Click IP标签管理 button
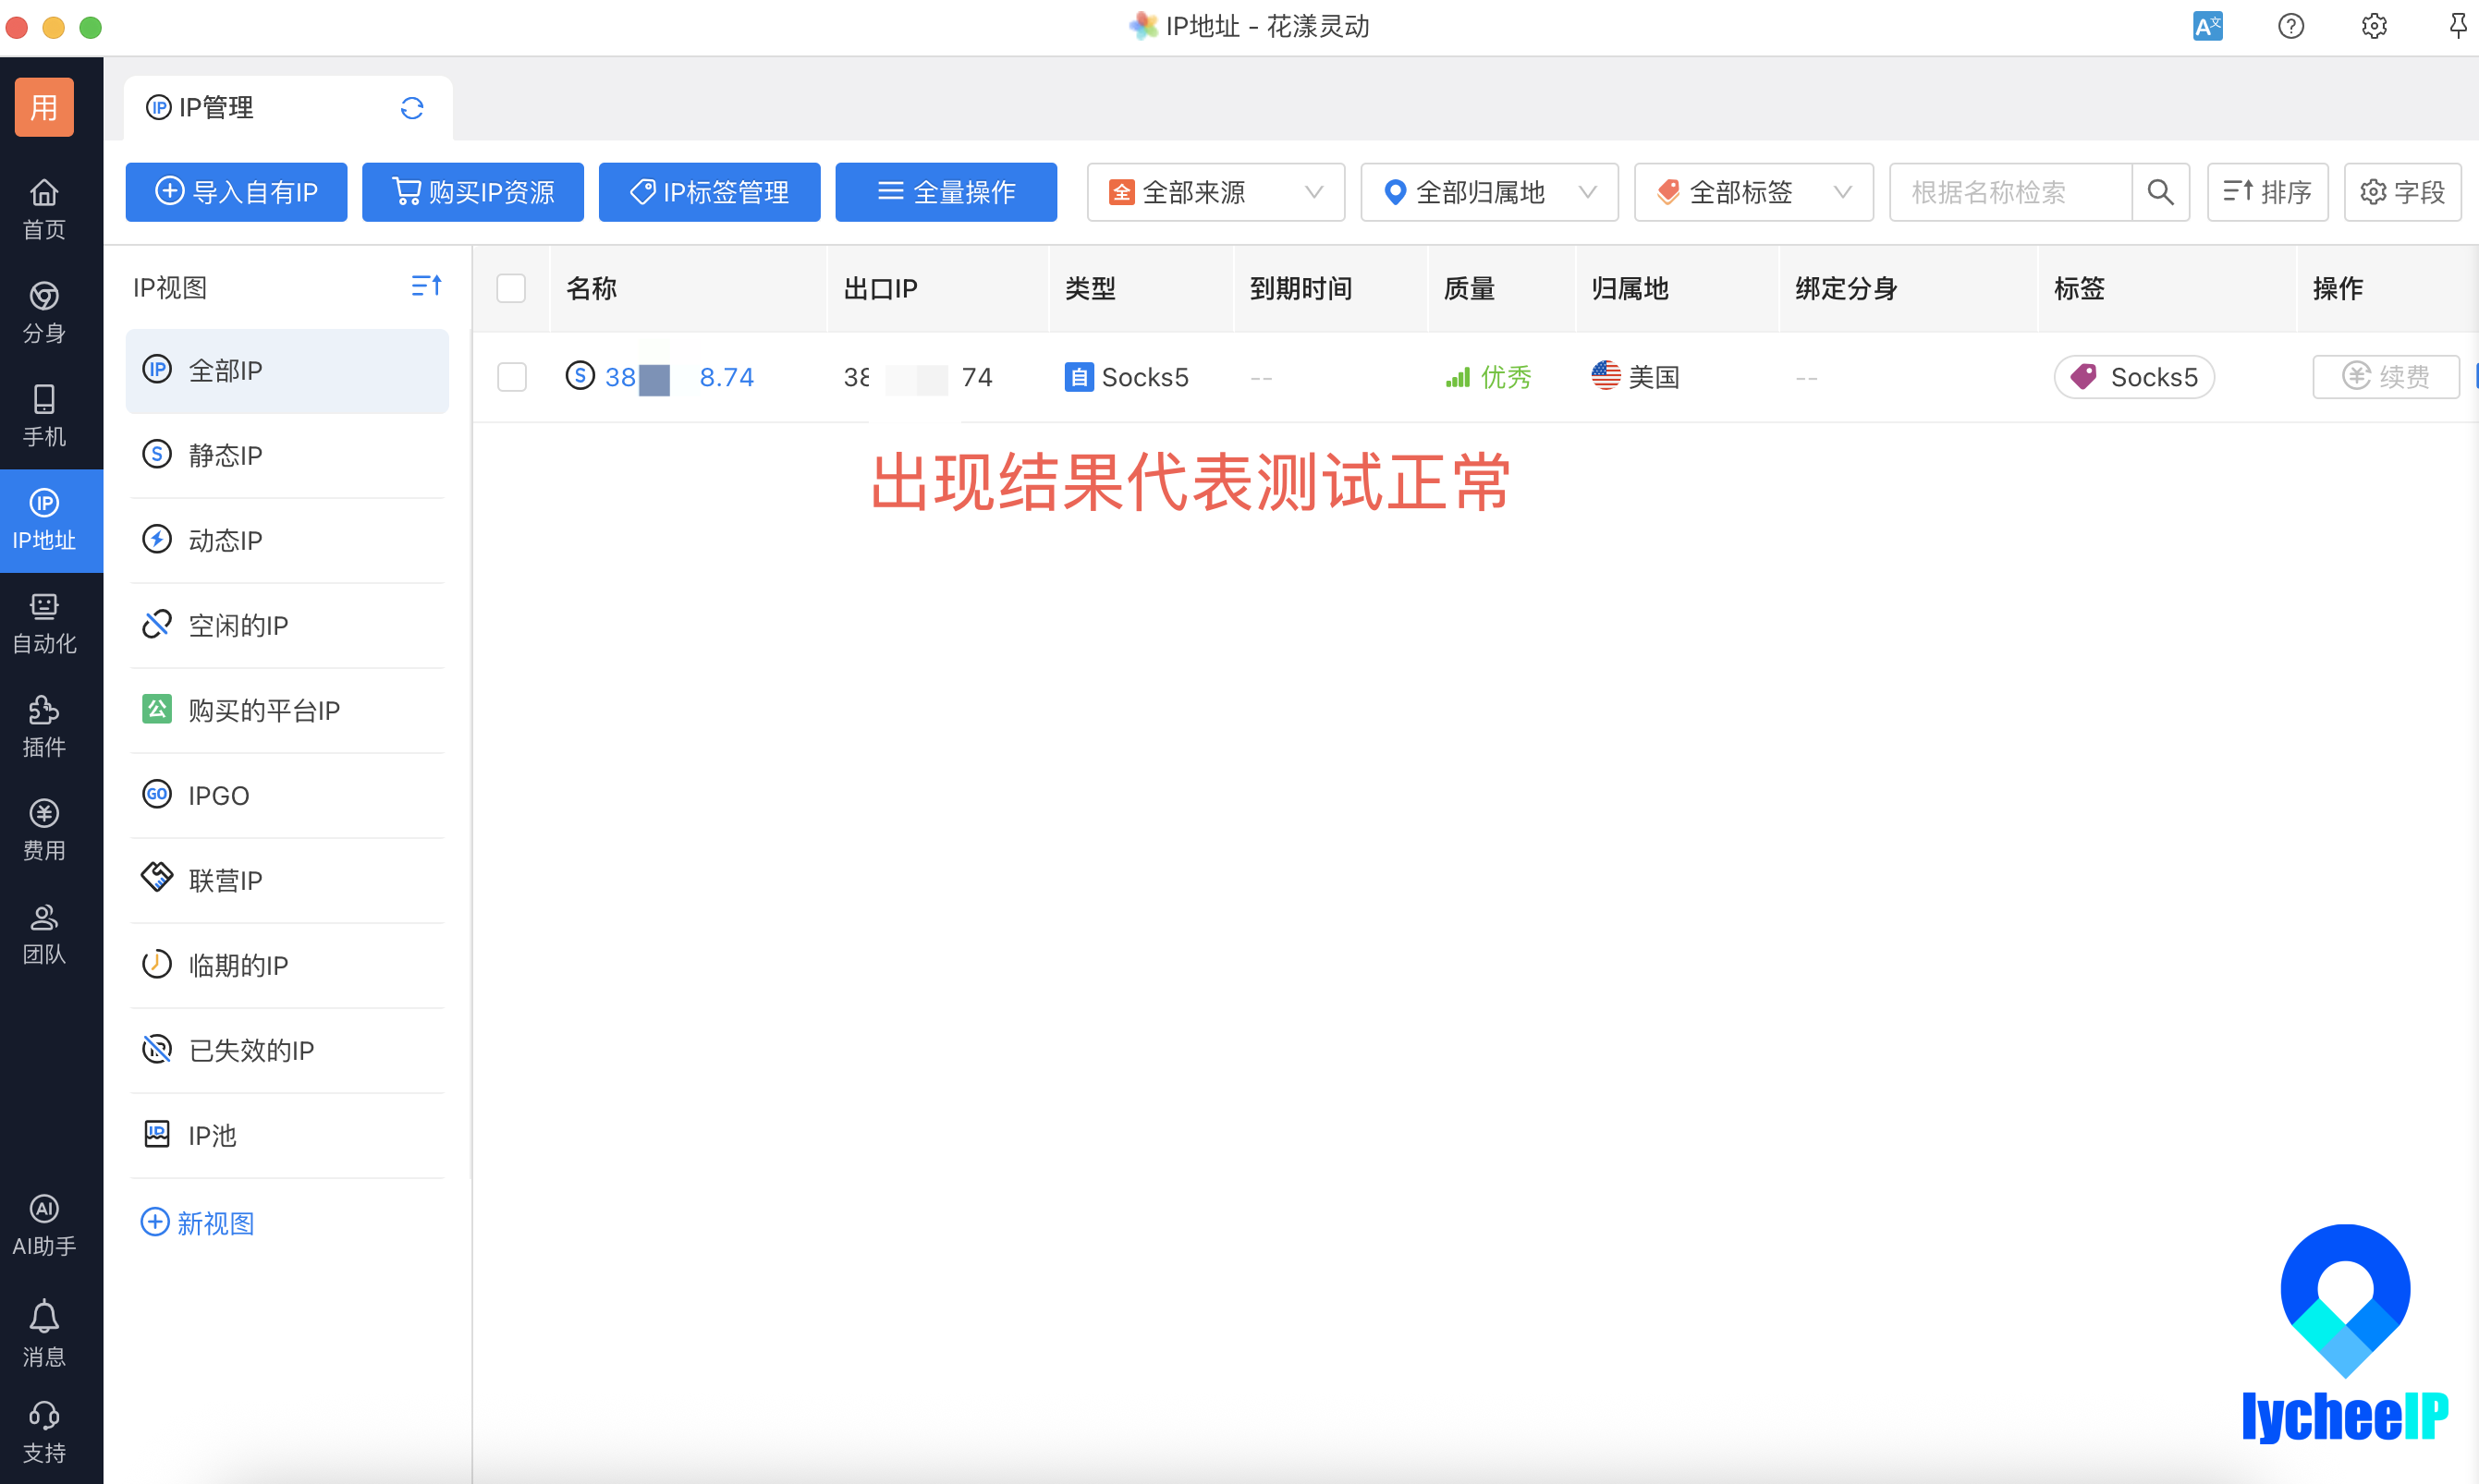The width and height of the screenshot is (2479, 1484). click(709, 192)
